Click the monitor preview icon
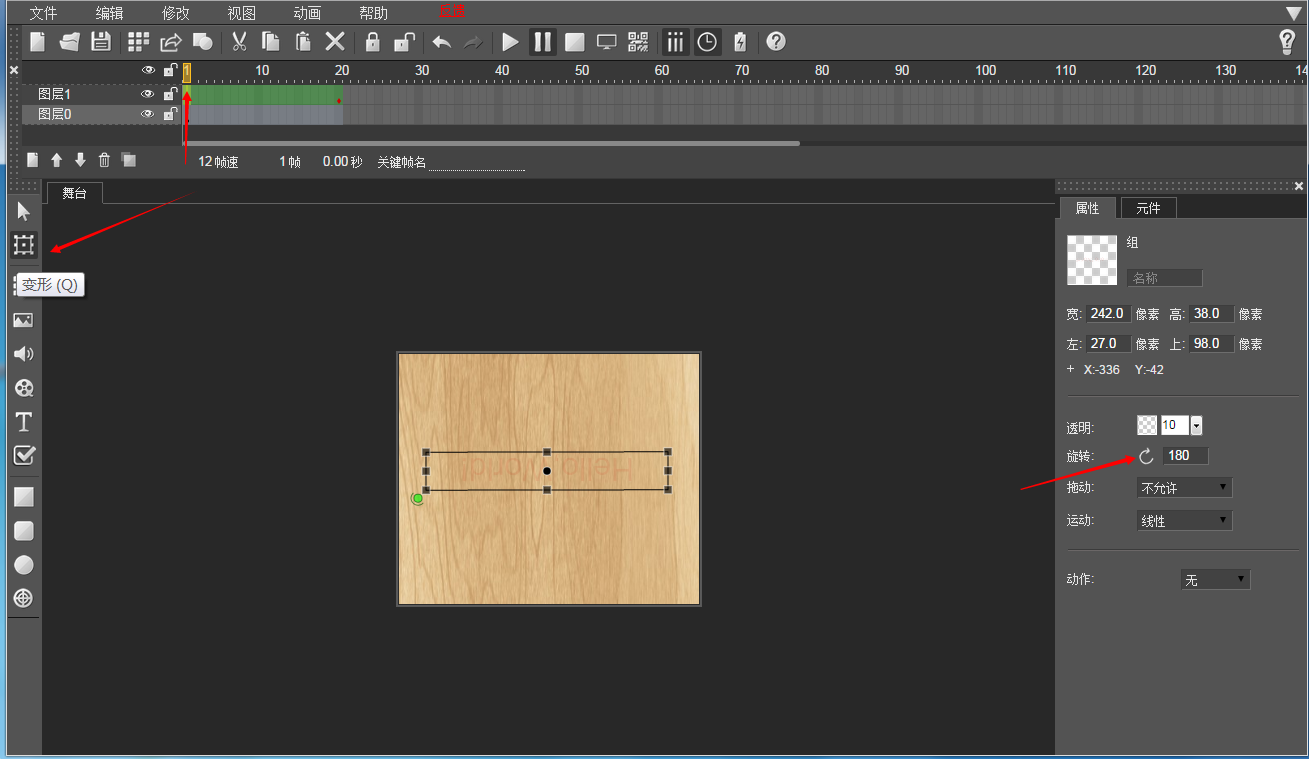The width and height of the screenshot is (1309, 759). pyautogui.click(x=606, y=42)
